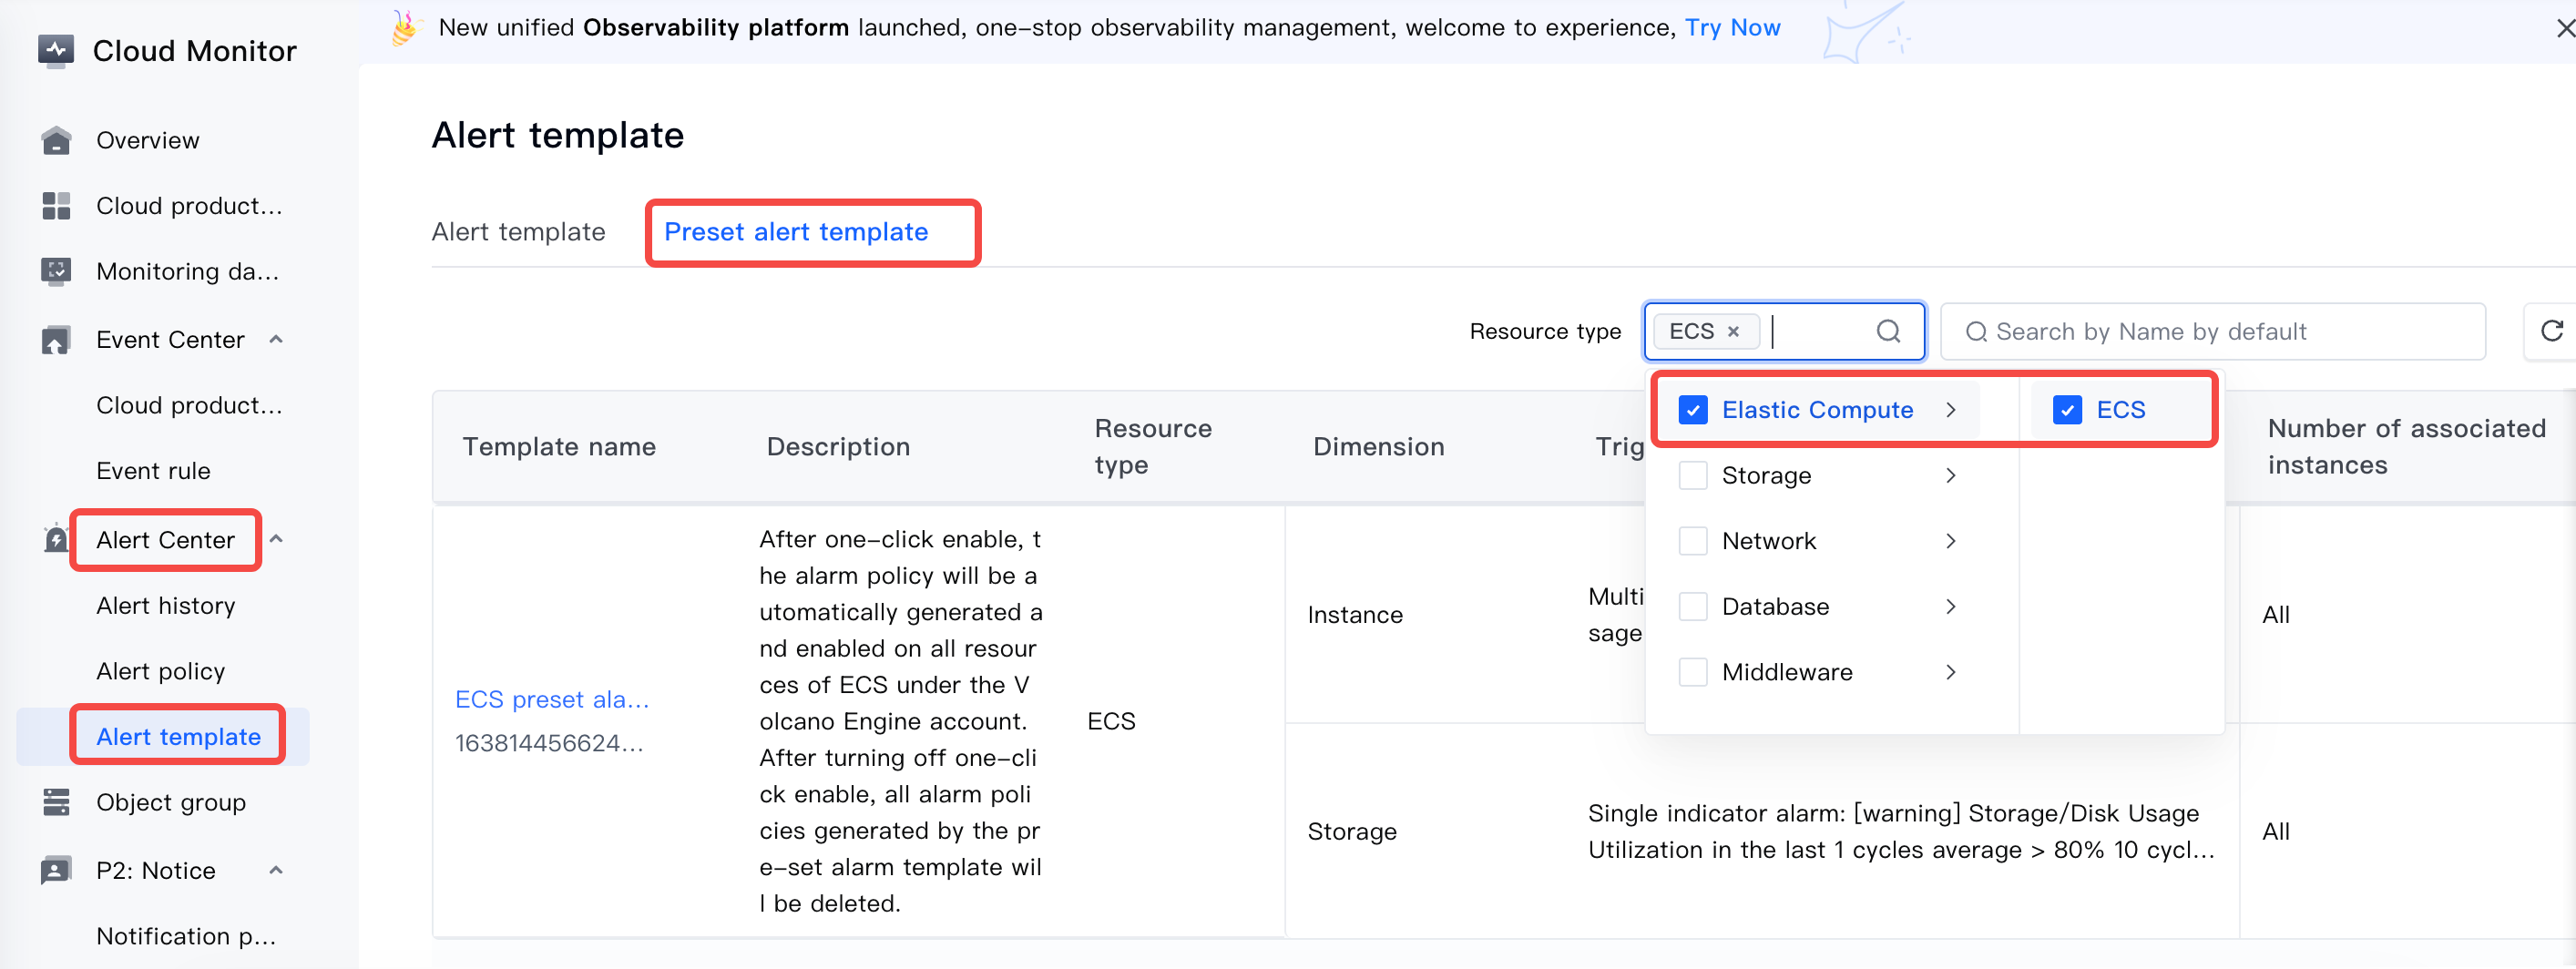Viewport: 2576px width, 969px height.
Task: Open Alert history in sidebar
Action: (166, 606)
